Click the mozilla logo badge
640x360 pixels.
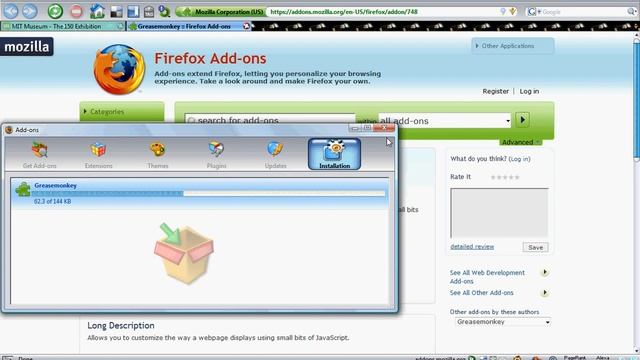click(27, 47)
